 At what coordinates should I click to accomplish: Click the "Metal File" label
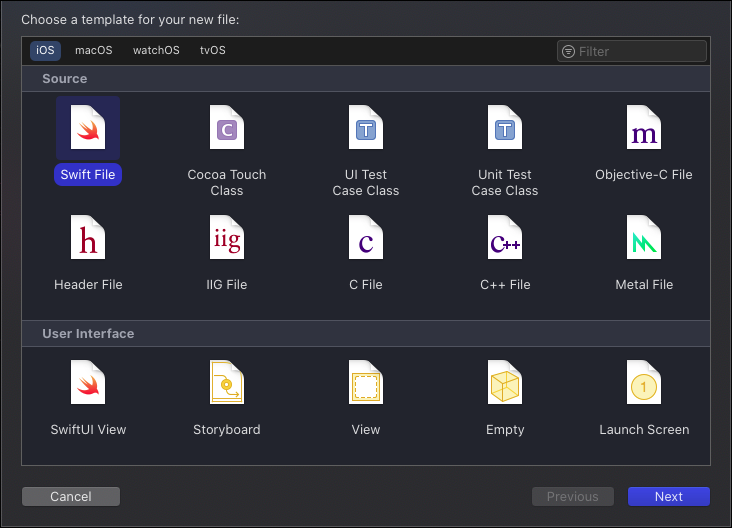pyautogui.click(x=644, y=285)
